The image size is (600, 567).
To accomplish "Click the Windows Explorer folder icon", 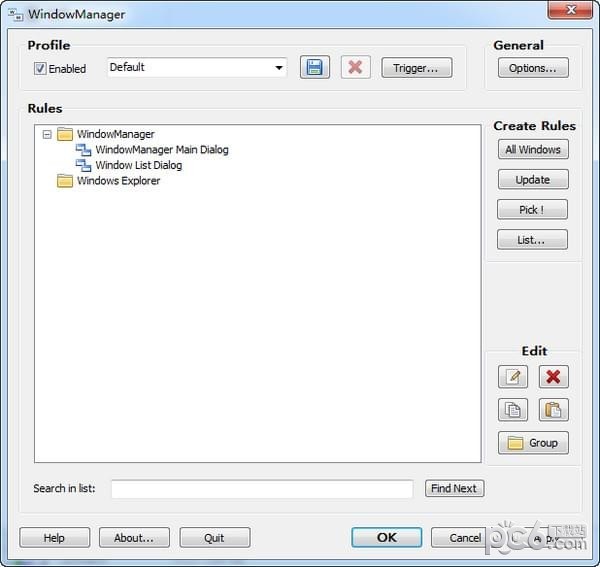I will [65, 181].
